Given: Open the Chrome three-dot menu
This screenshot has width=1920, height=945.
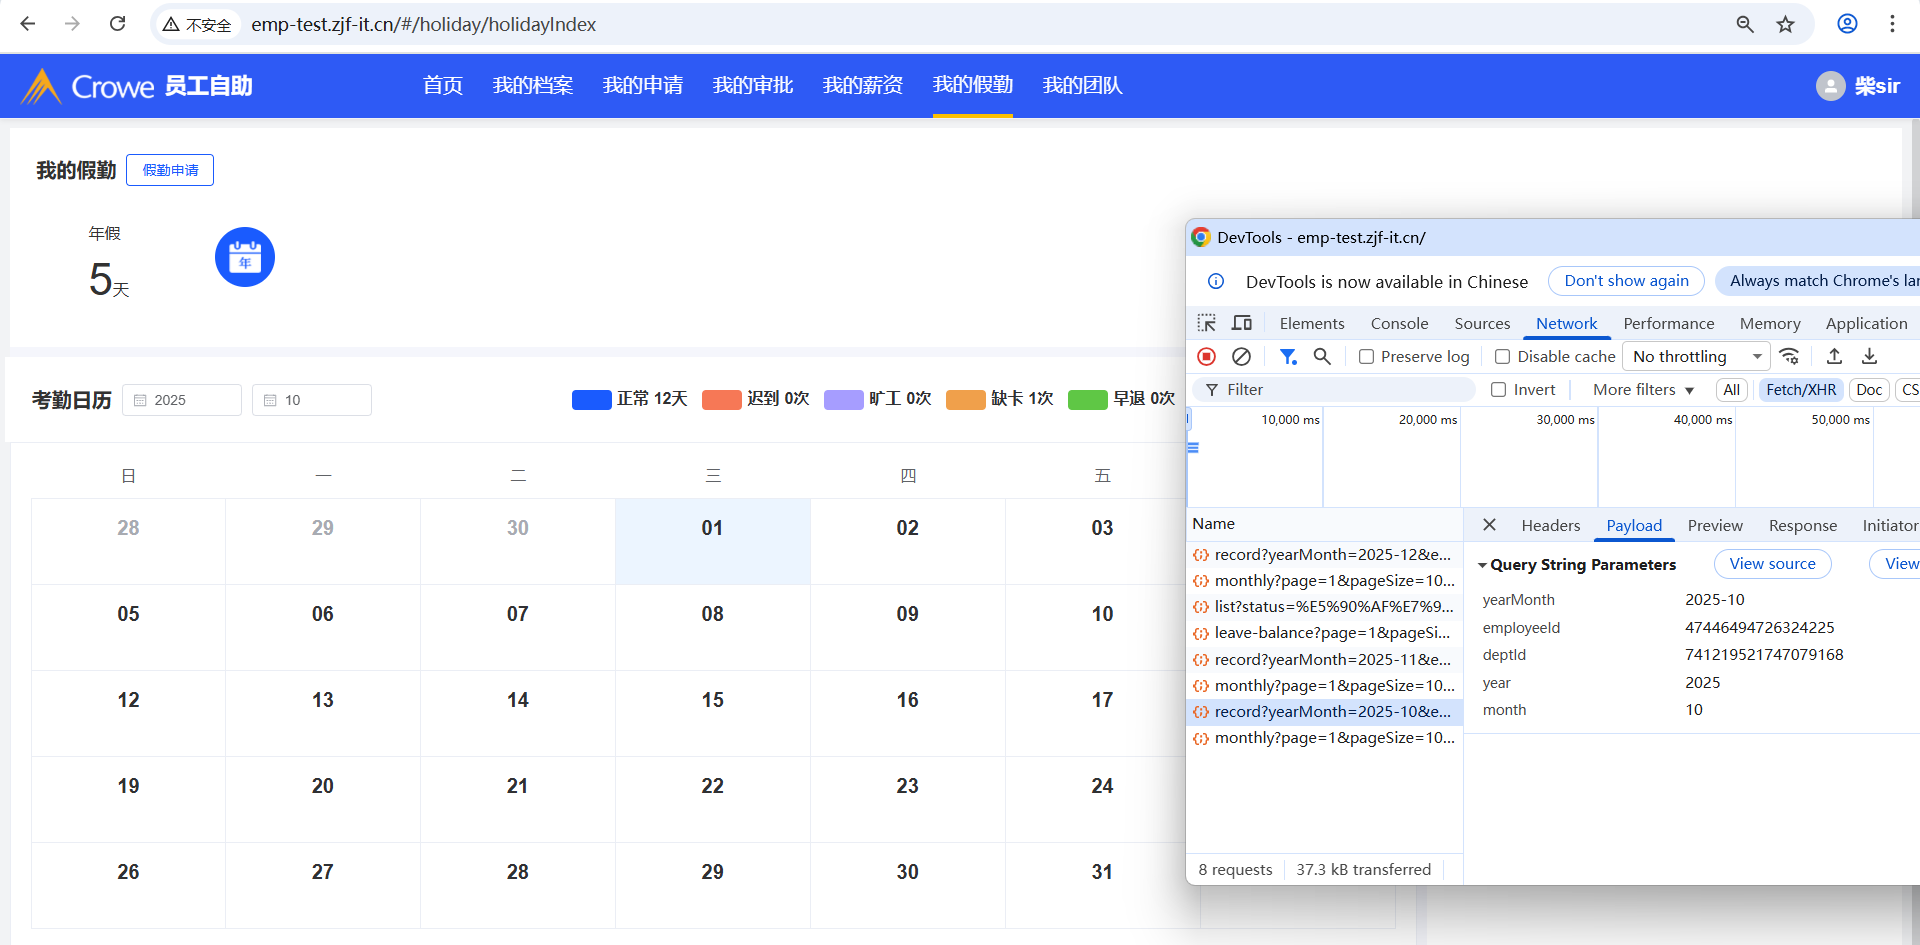Looking at the screenshot, I should (1892, 24).
